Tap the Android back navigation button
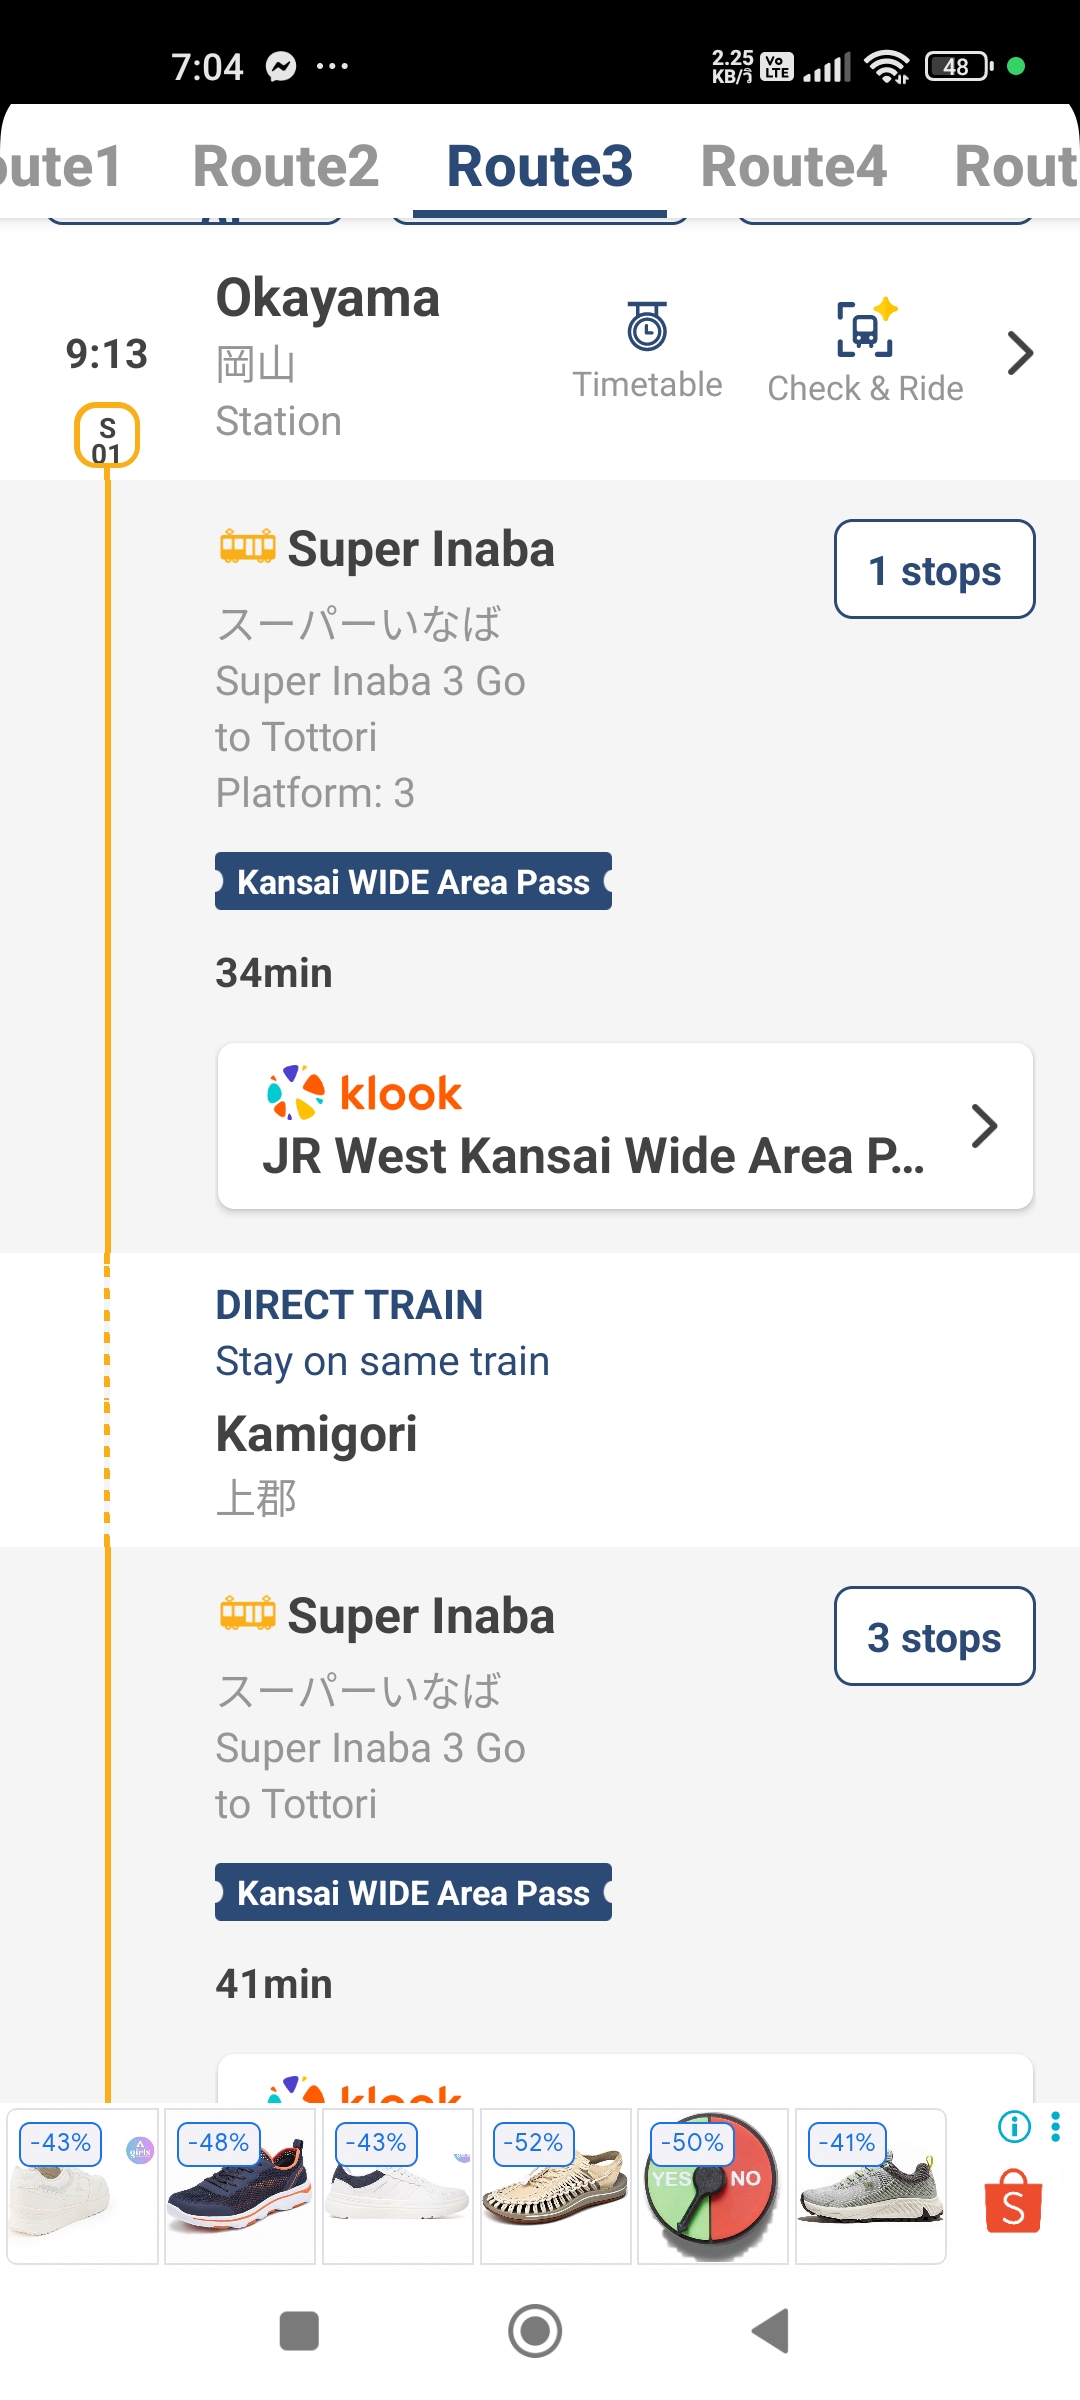1080x2400 pixels. [x=771, y=2331]
